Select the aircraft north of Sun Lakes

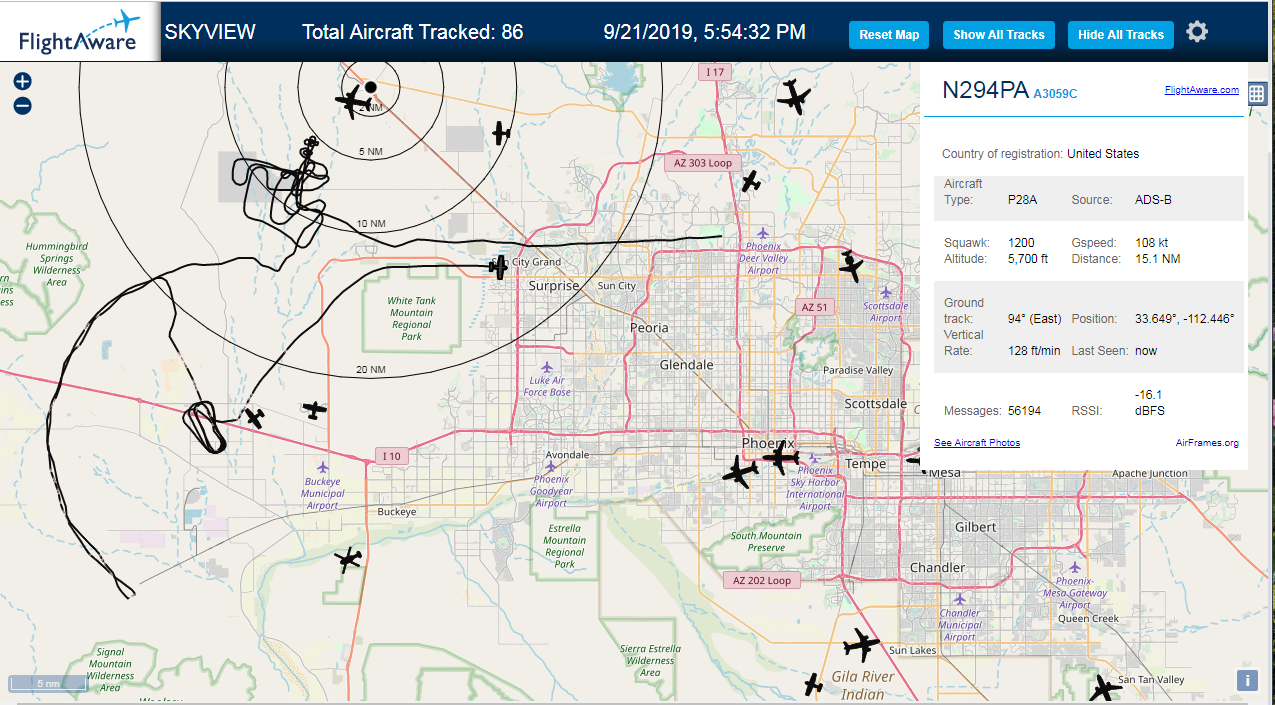pos(861,644)
